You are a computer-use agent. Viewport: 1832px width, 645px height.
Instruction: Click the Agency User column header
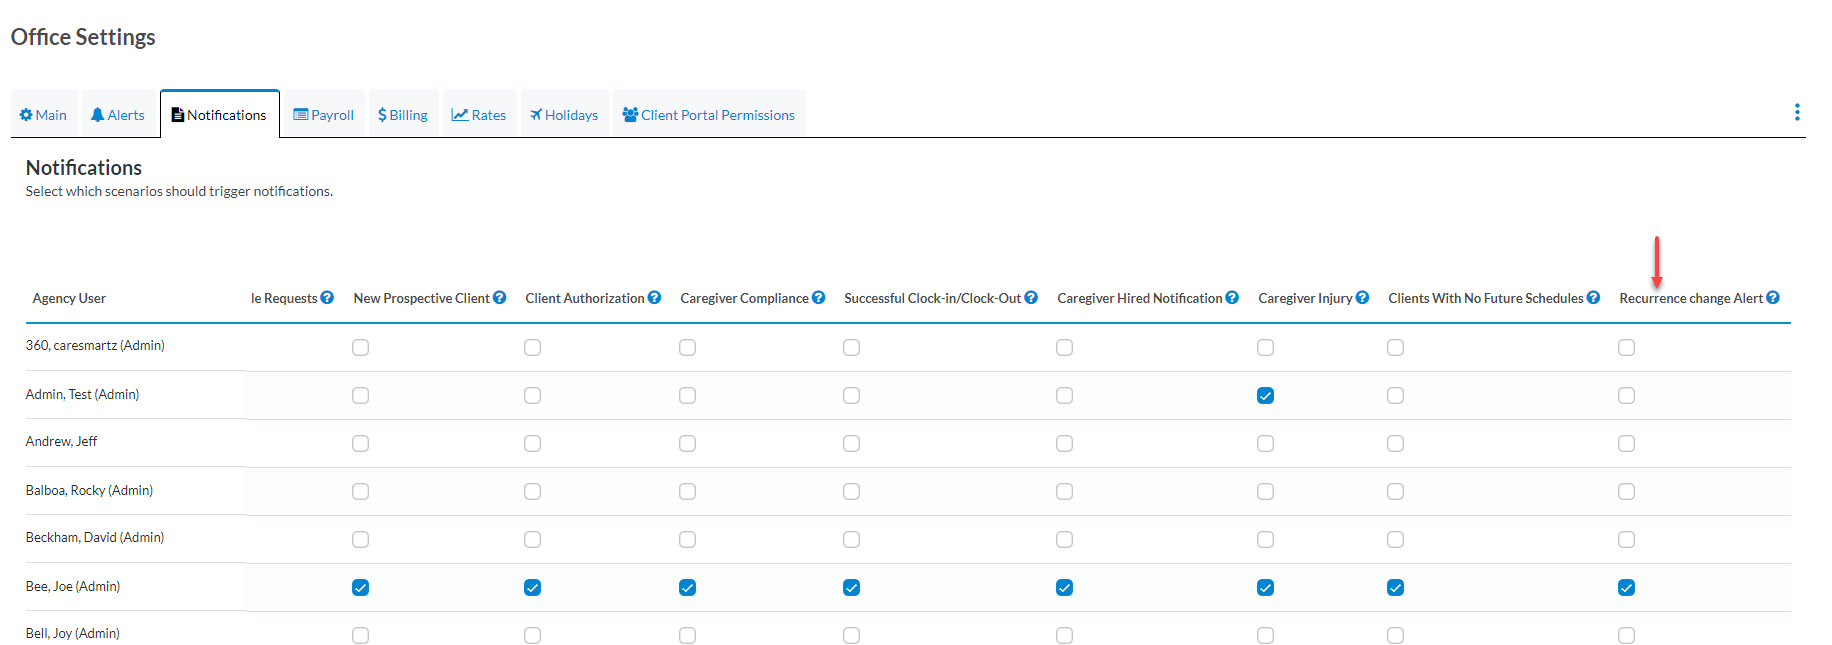pos(69,298)
